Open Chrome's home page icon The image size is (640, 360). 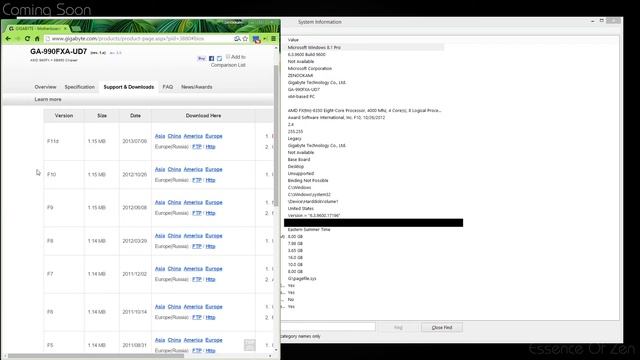coord(37,38)
